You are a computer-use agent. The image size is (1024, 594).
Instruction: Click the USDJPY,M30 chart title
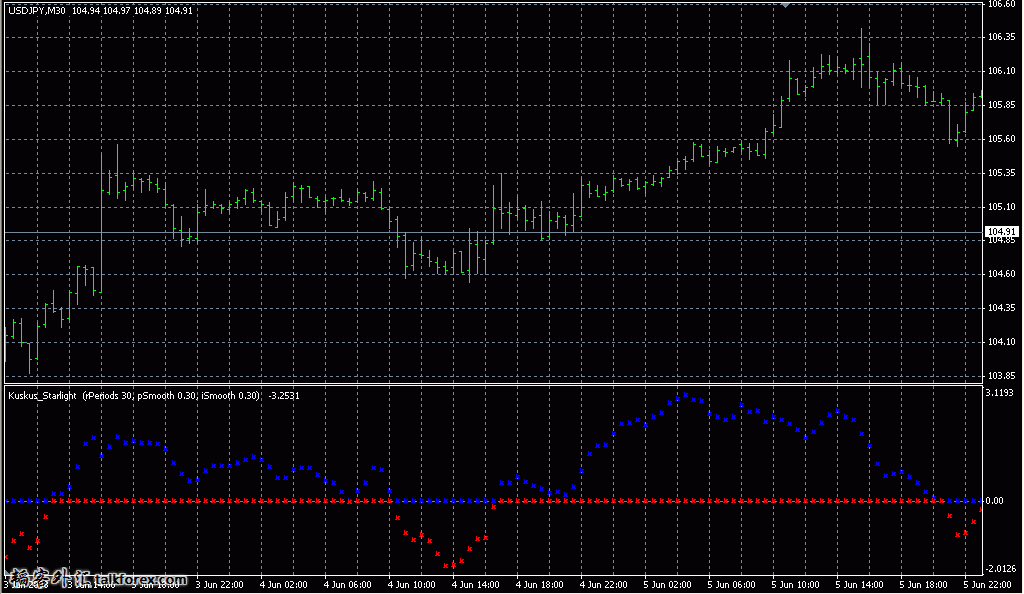pos(37,10)
